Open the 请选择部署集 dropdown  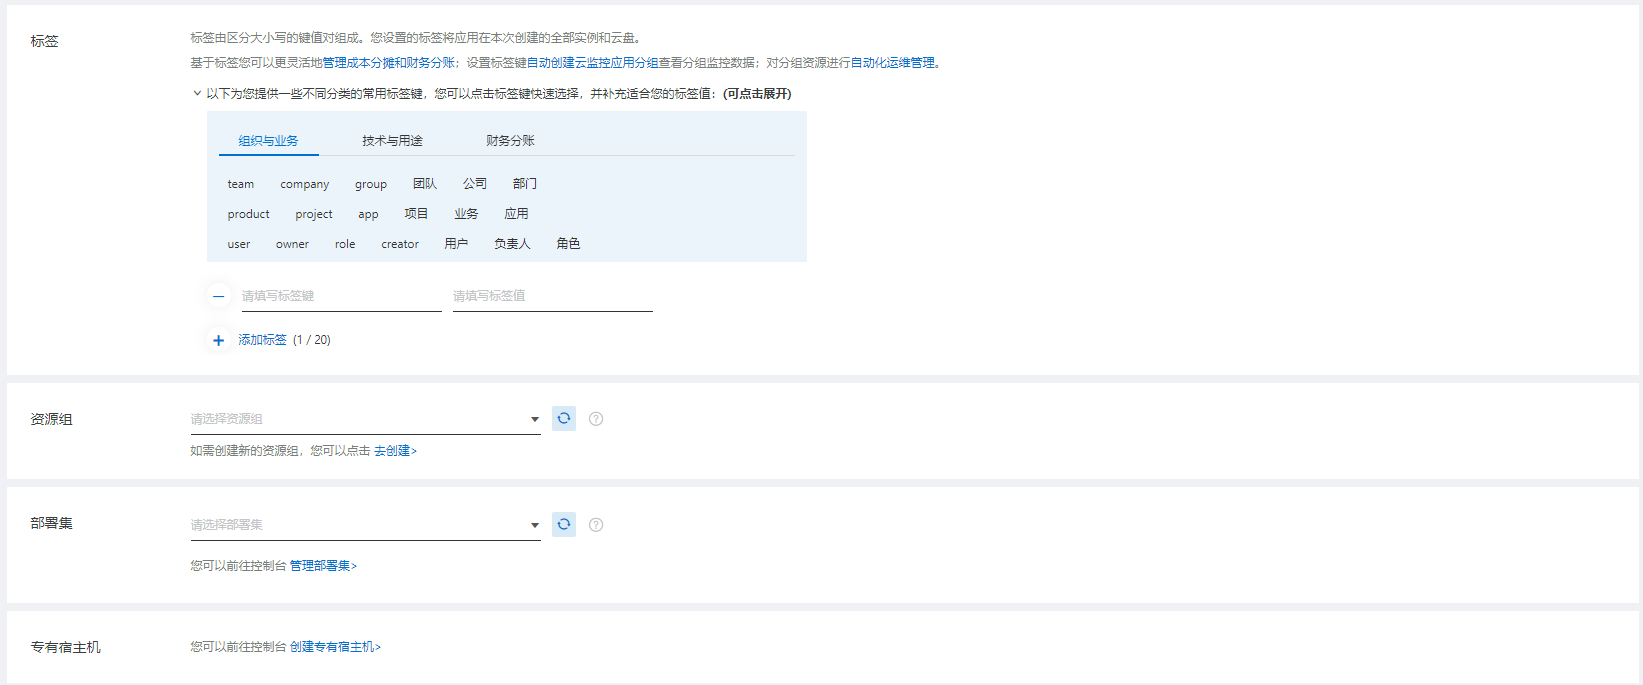pos(365,525)
